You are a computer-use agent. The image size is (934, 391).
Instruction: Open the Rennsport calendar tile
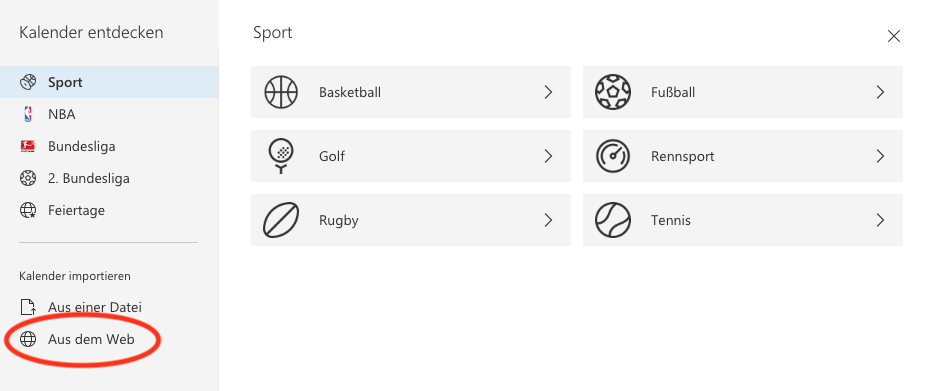pos(743,156)
